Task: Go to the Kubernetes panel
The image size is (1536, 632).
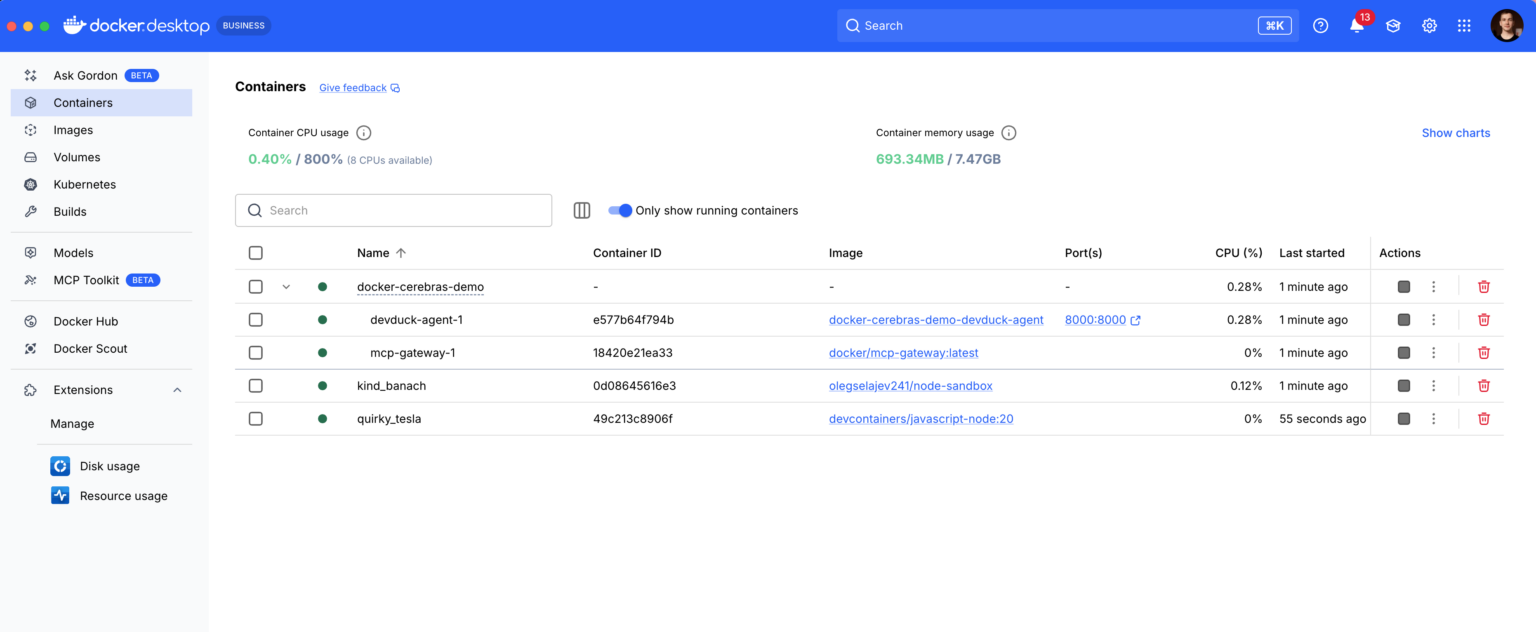Action: [x=84, y=184]
